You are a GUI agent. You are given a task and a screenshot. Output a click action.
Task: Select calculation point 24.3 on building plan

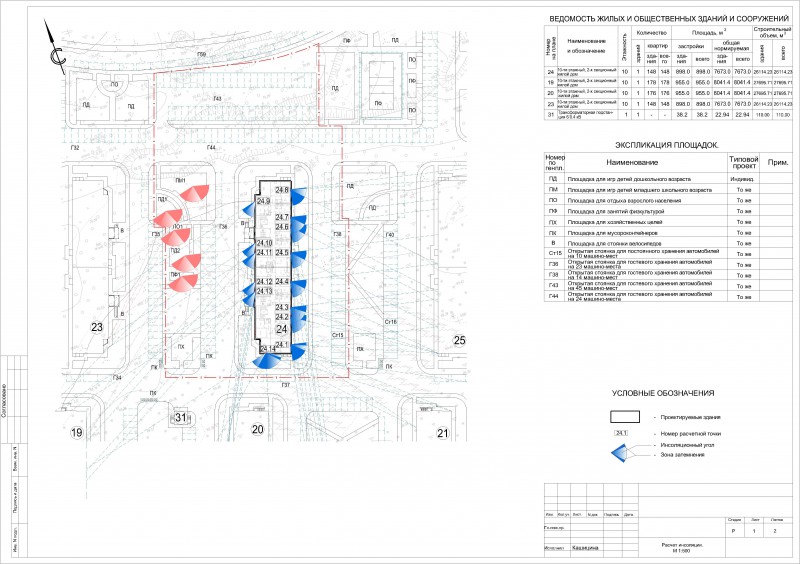tap(282, 307)
